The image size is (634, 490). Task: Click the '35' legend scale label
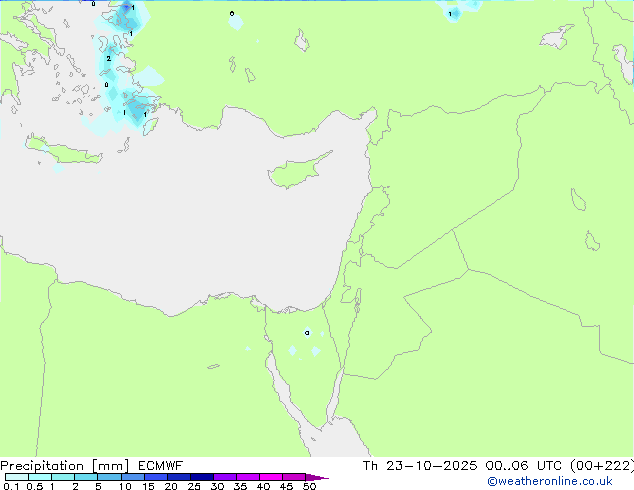(x=240, y=486)
